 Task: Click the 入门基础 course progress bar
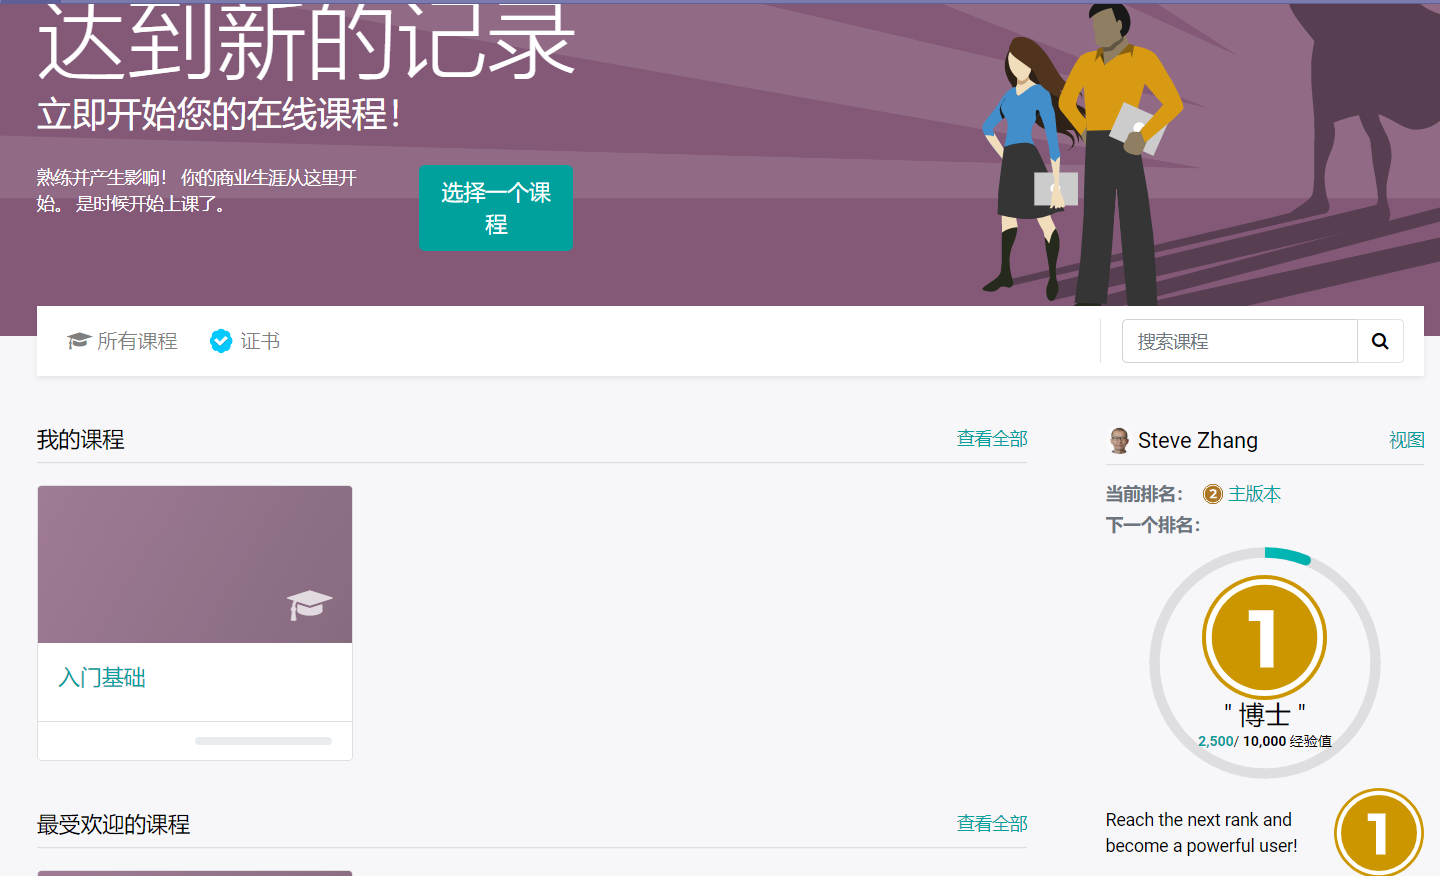click(263, 741)
